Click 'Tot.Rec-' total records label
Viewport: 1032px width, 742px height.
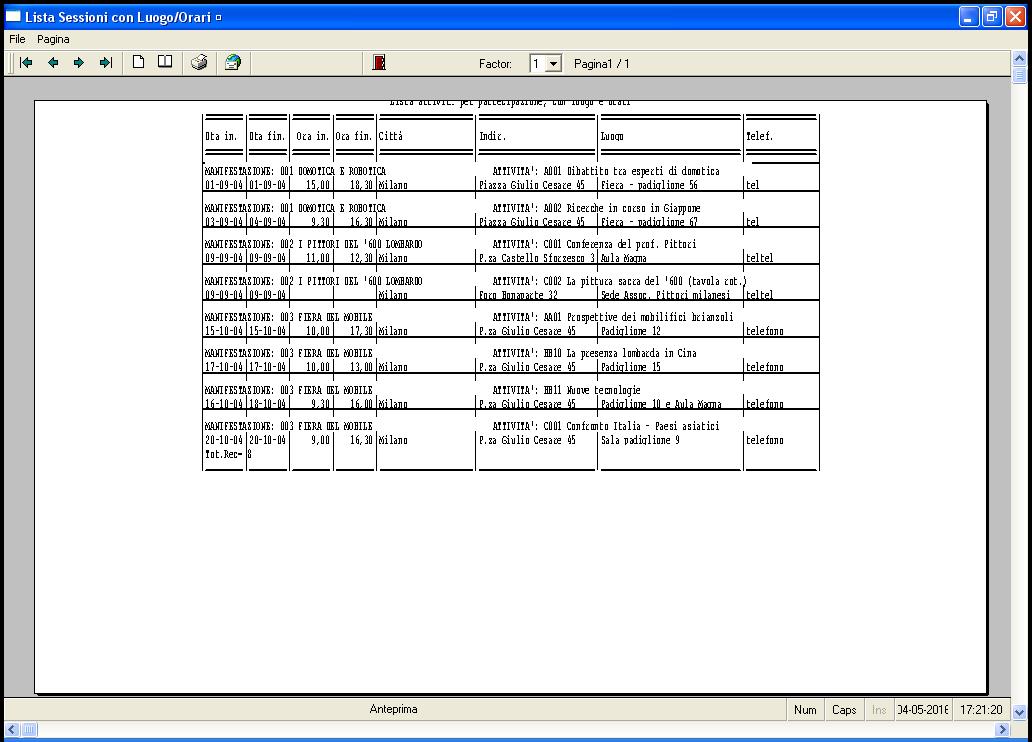(x=224, y=454)
